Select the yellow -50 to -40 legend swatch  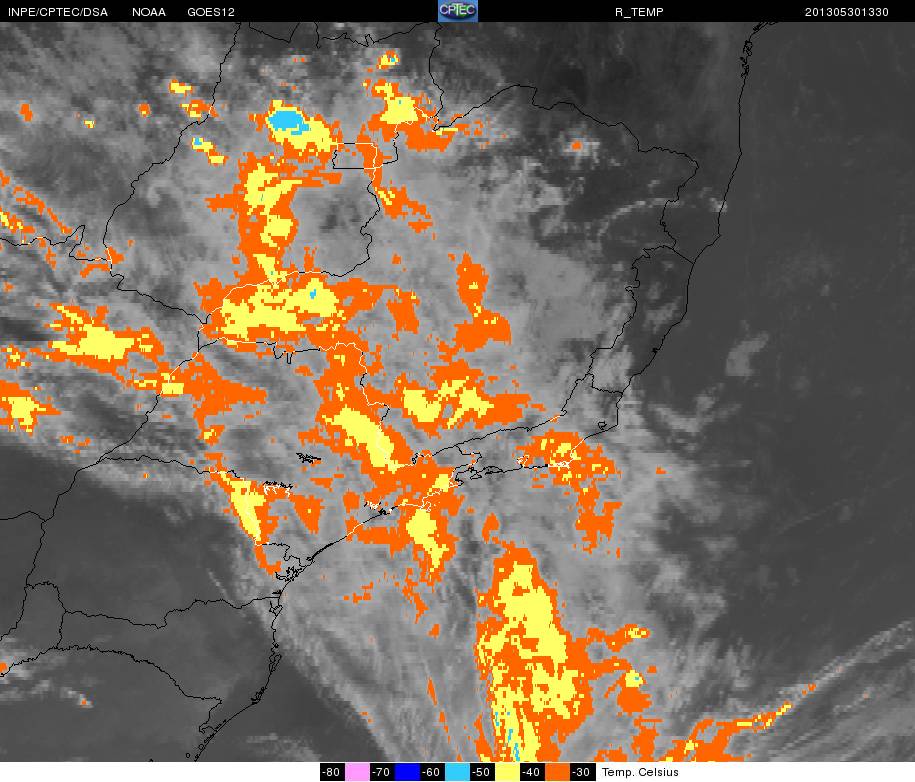click(x=507, y=772)
